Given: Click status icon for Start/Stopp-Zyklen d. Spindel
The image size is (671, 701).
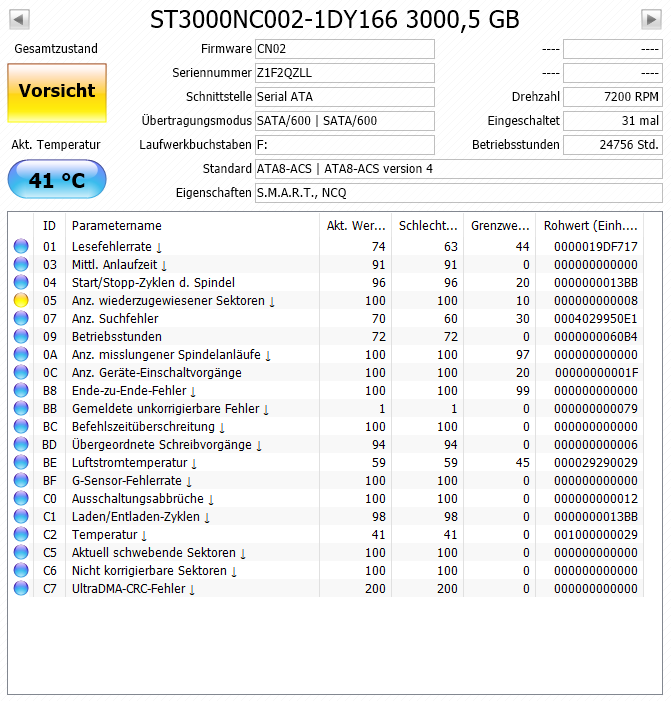Looking at the screenshot, I should [21, 283].
